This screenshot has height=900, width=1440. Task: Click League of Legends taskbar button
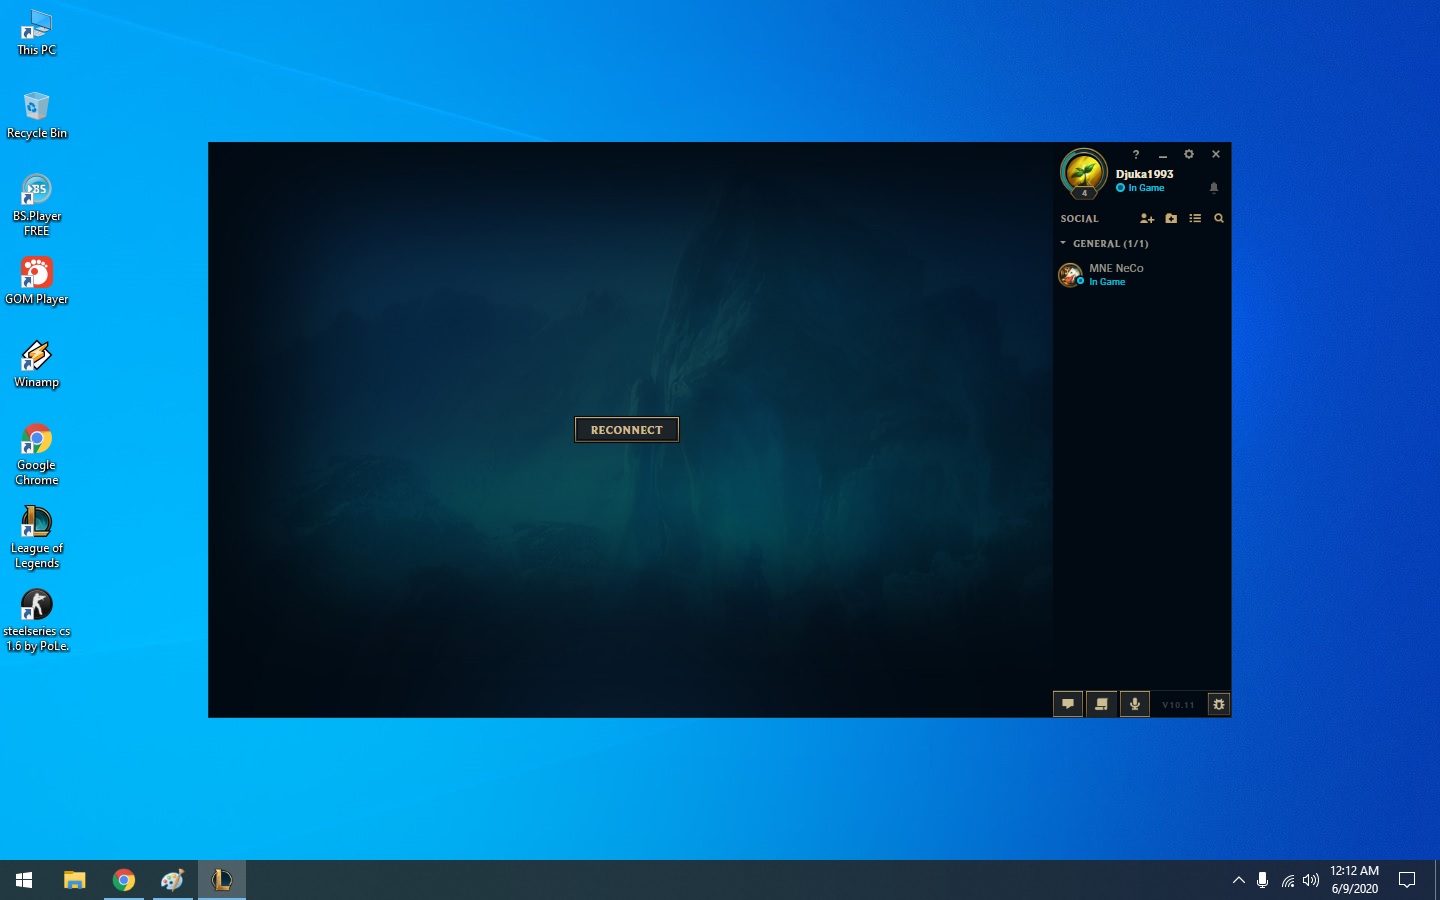pyautogui.click(x=222, y=880)
